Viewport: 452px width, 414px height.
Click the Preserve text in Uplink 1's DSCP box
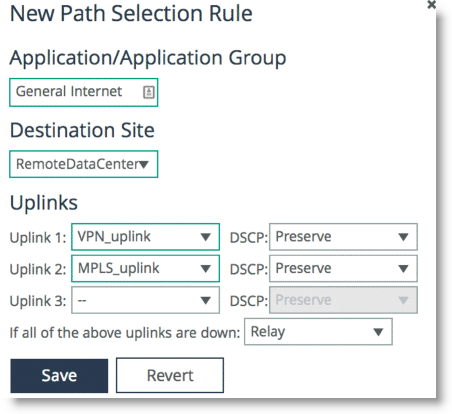303,237
